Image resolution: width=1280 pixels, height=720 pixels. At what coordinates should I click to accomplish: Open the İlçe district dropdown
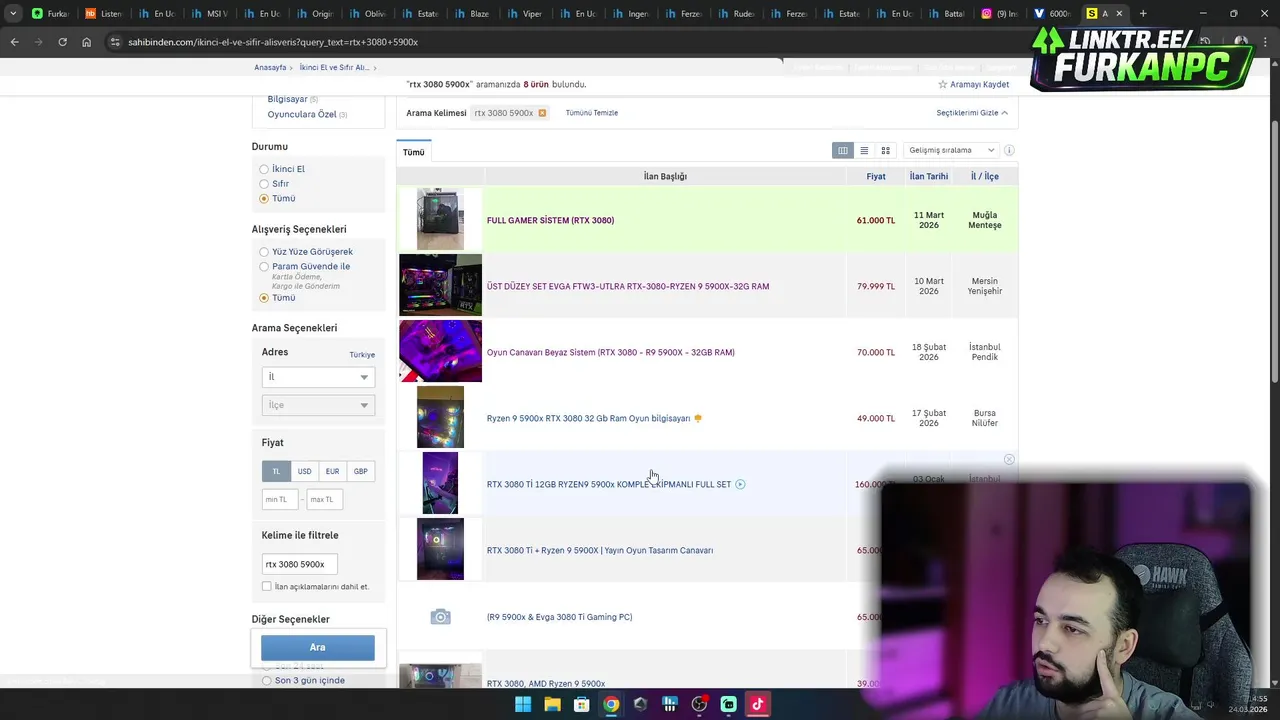[x=318, y=405]
